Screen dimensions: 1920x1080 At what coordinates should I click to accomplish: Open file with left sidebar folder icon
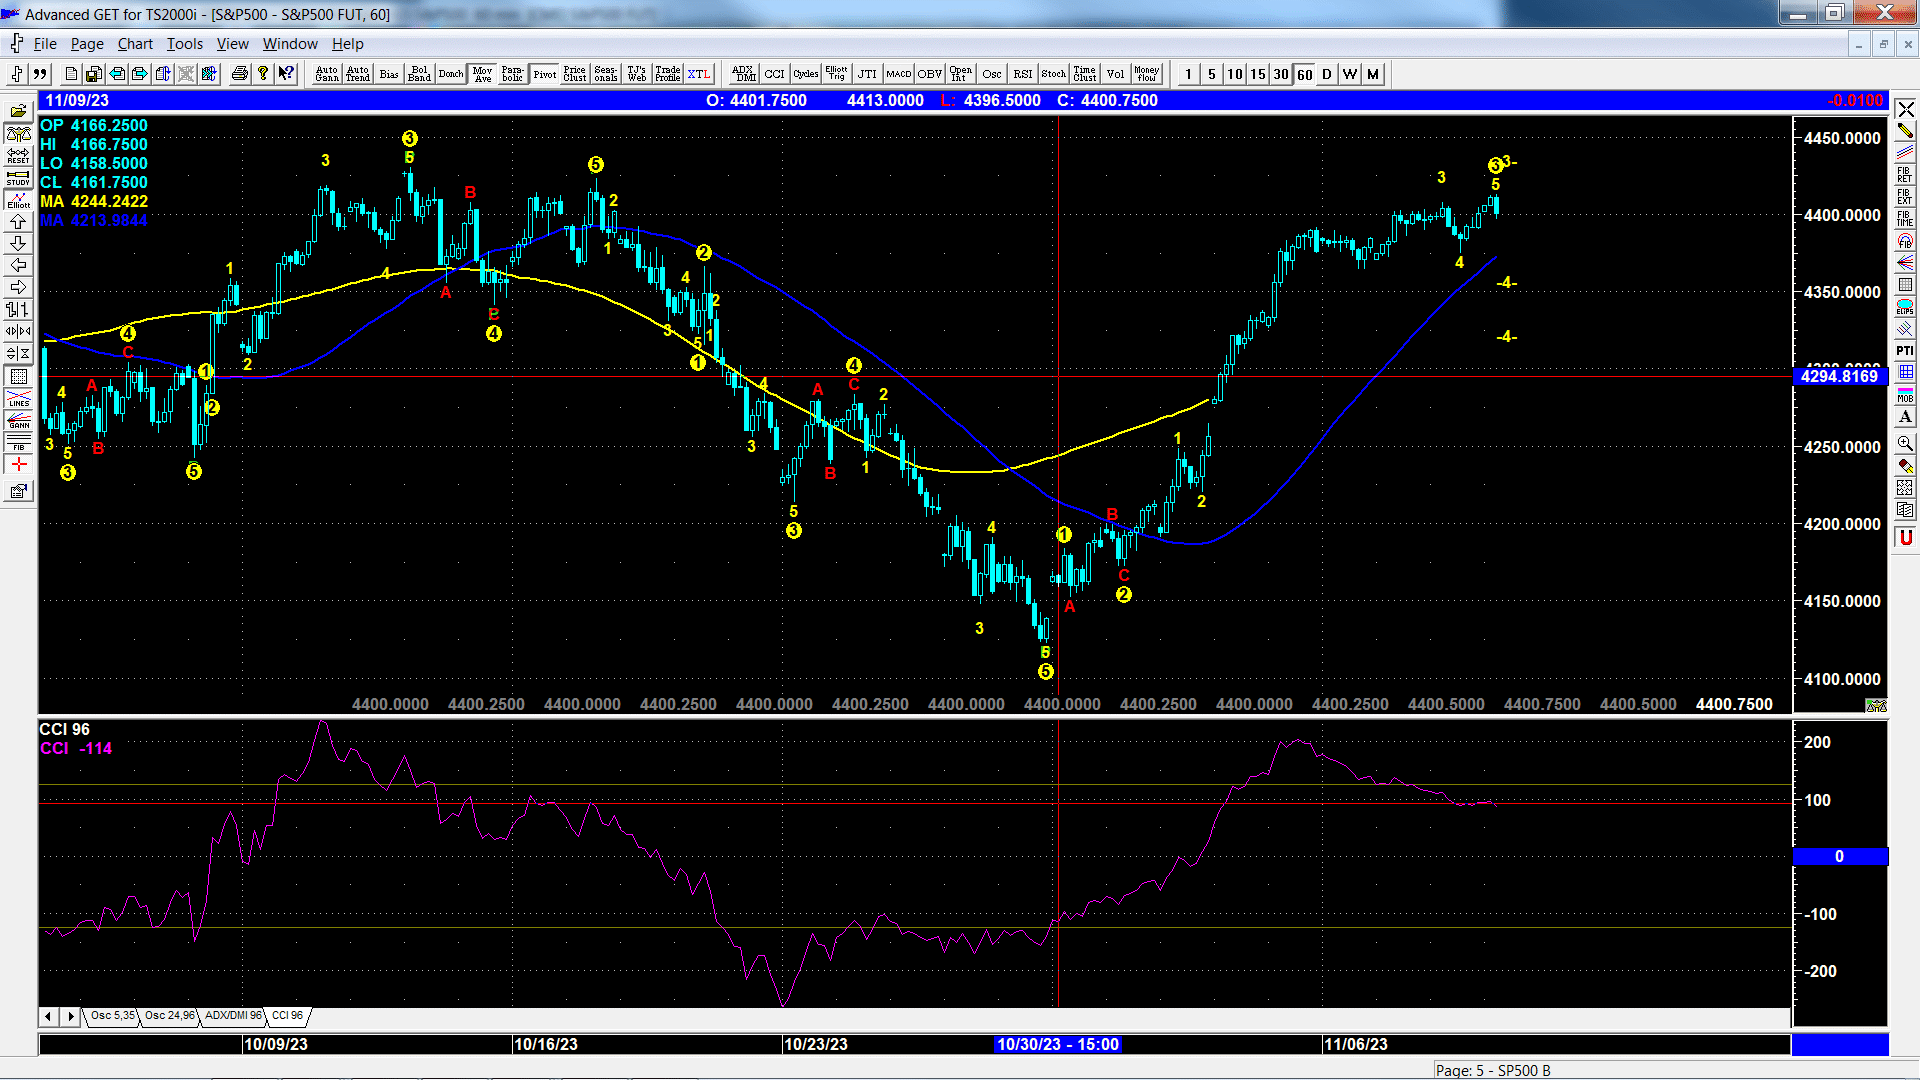18,111
